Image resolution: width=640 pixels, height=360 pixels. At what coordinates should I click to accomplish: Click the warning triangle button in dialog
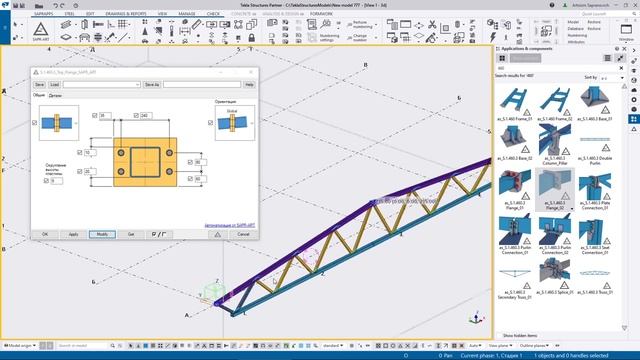tap(218, 234)
